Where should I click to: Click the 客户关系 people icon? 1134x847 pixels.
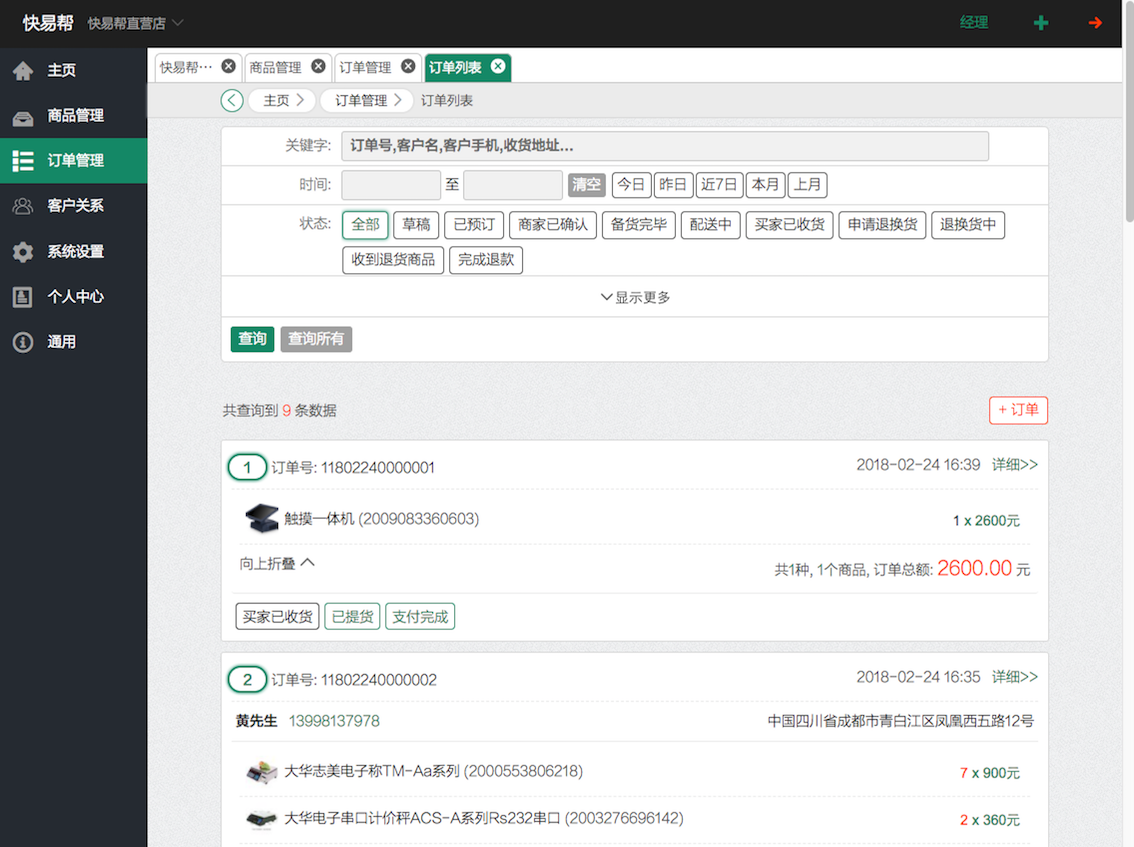point(23,206)
